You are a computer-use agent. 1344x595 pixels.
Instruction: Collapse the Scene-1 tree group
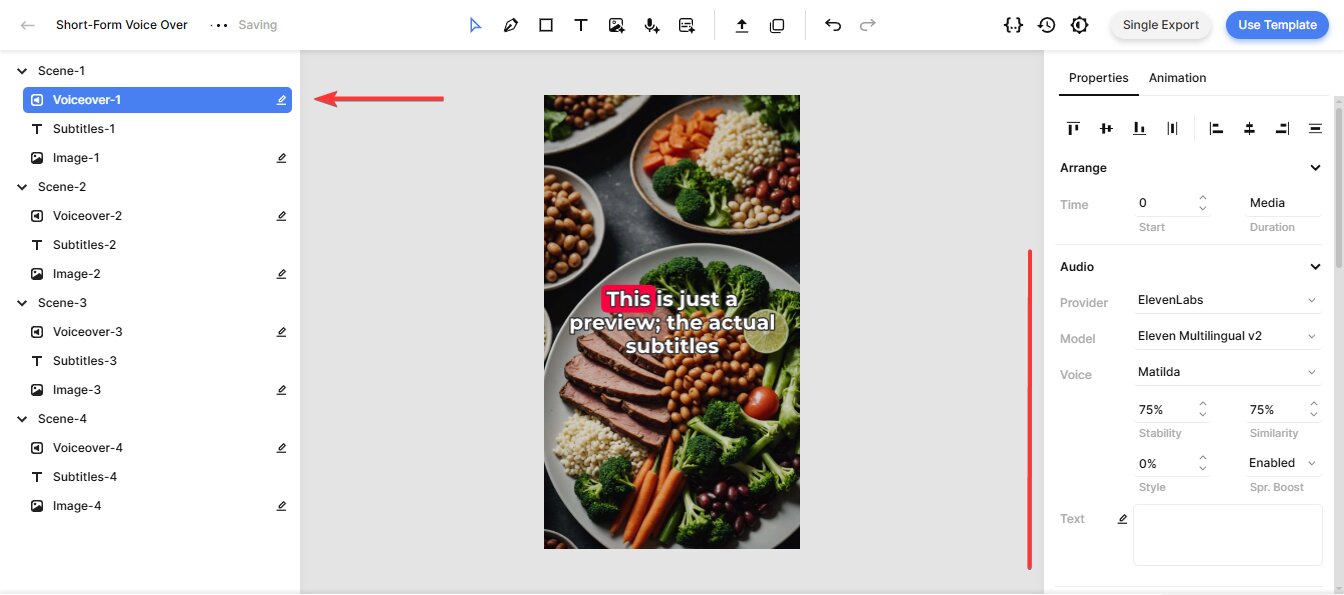tap(22, 71)
